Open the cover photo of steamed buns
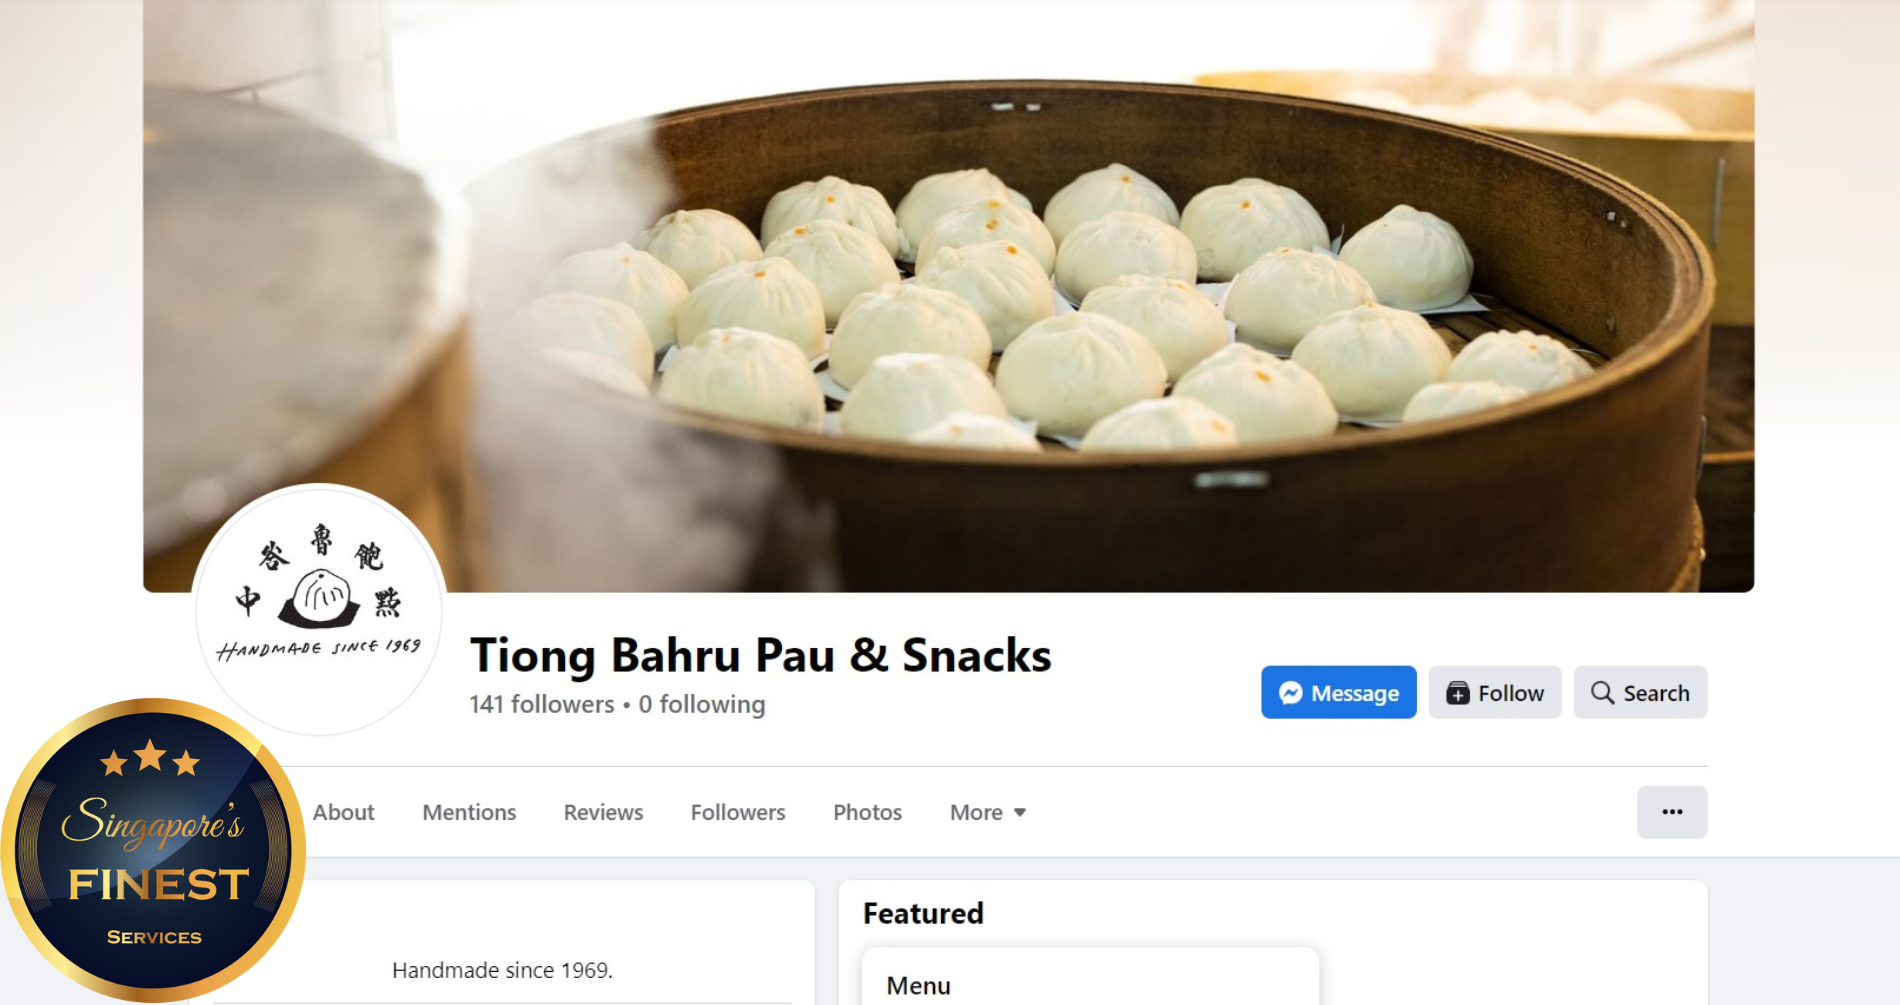1900x1005 pixels. (x=948, y=296)
